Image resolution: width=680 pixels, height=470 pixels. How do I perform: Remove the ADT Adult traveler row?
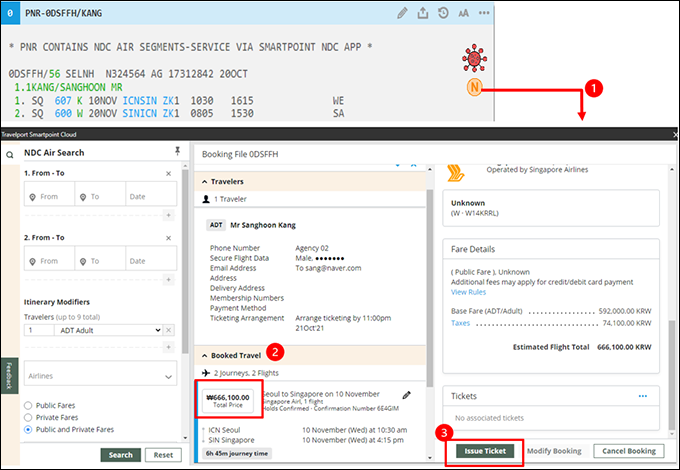pyautogui.click(x=169, y=330)
